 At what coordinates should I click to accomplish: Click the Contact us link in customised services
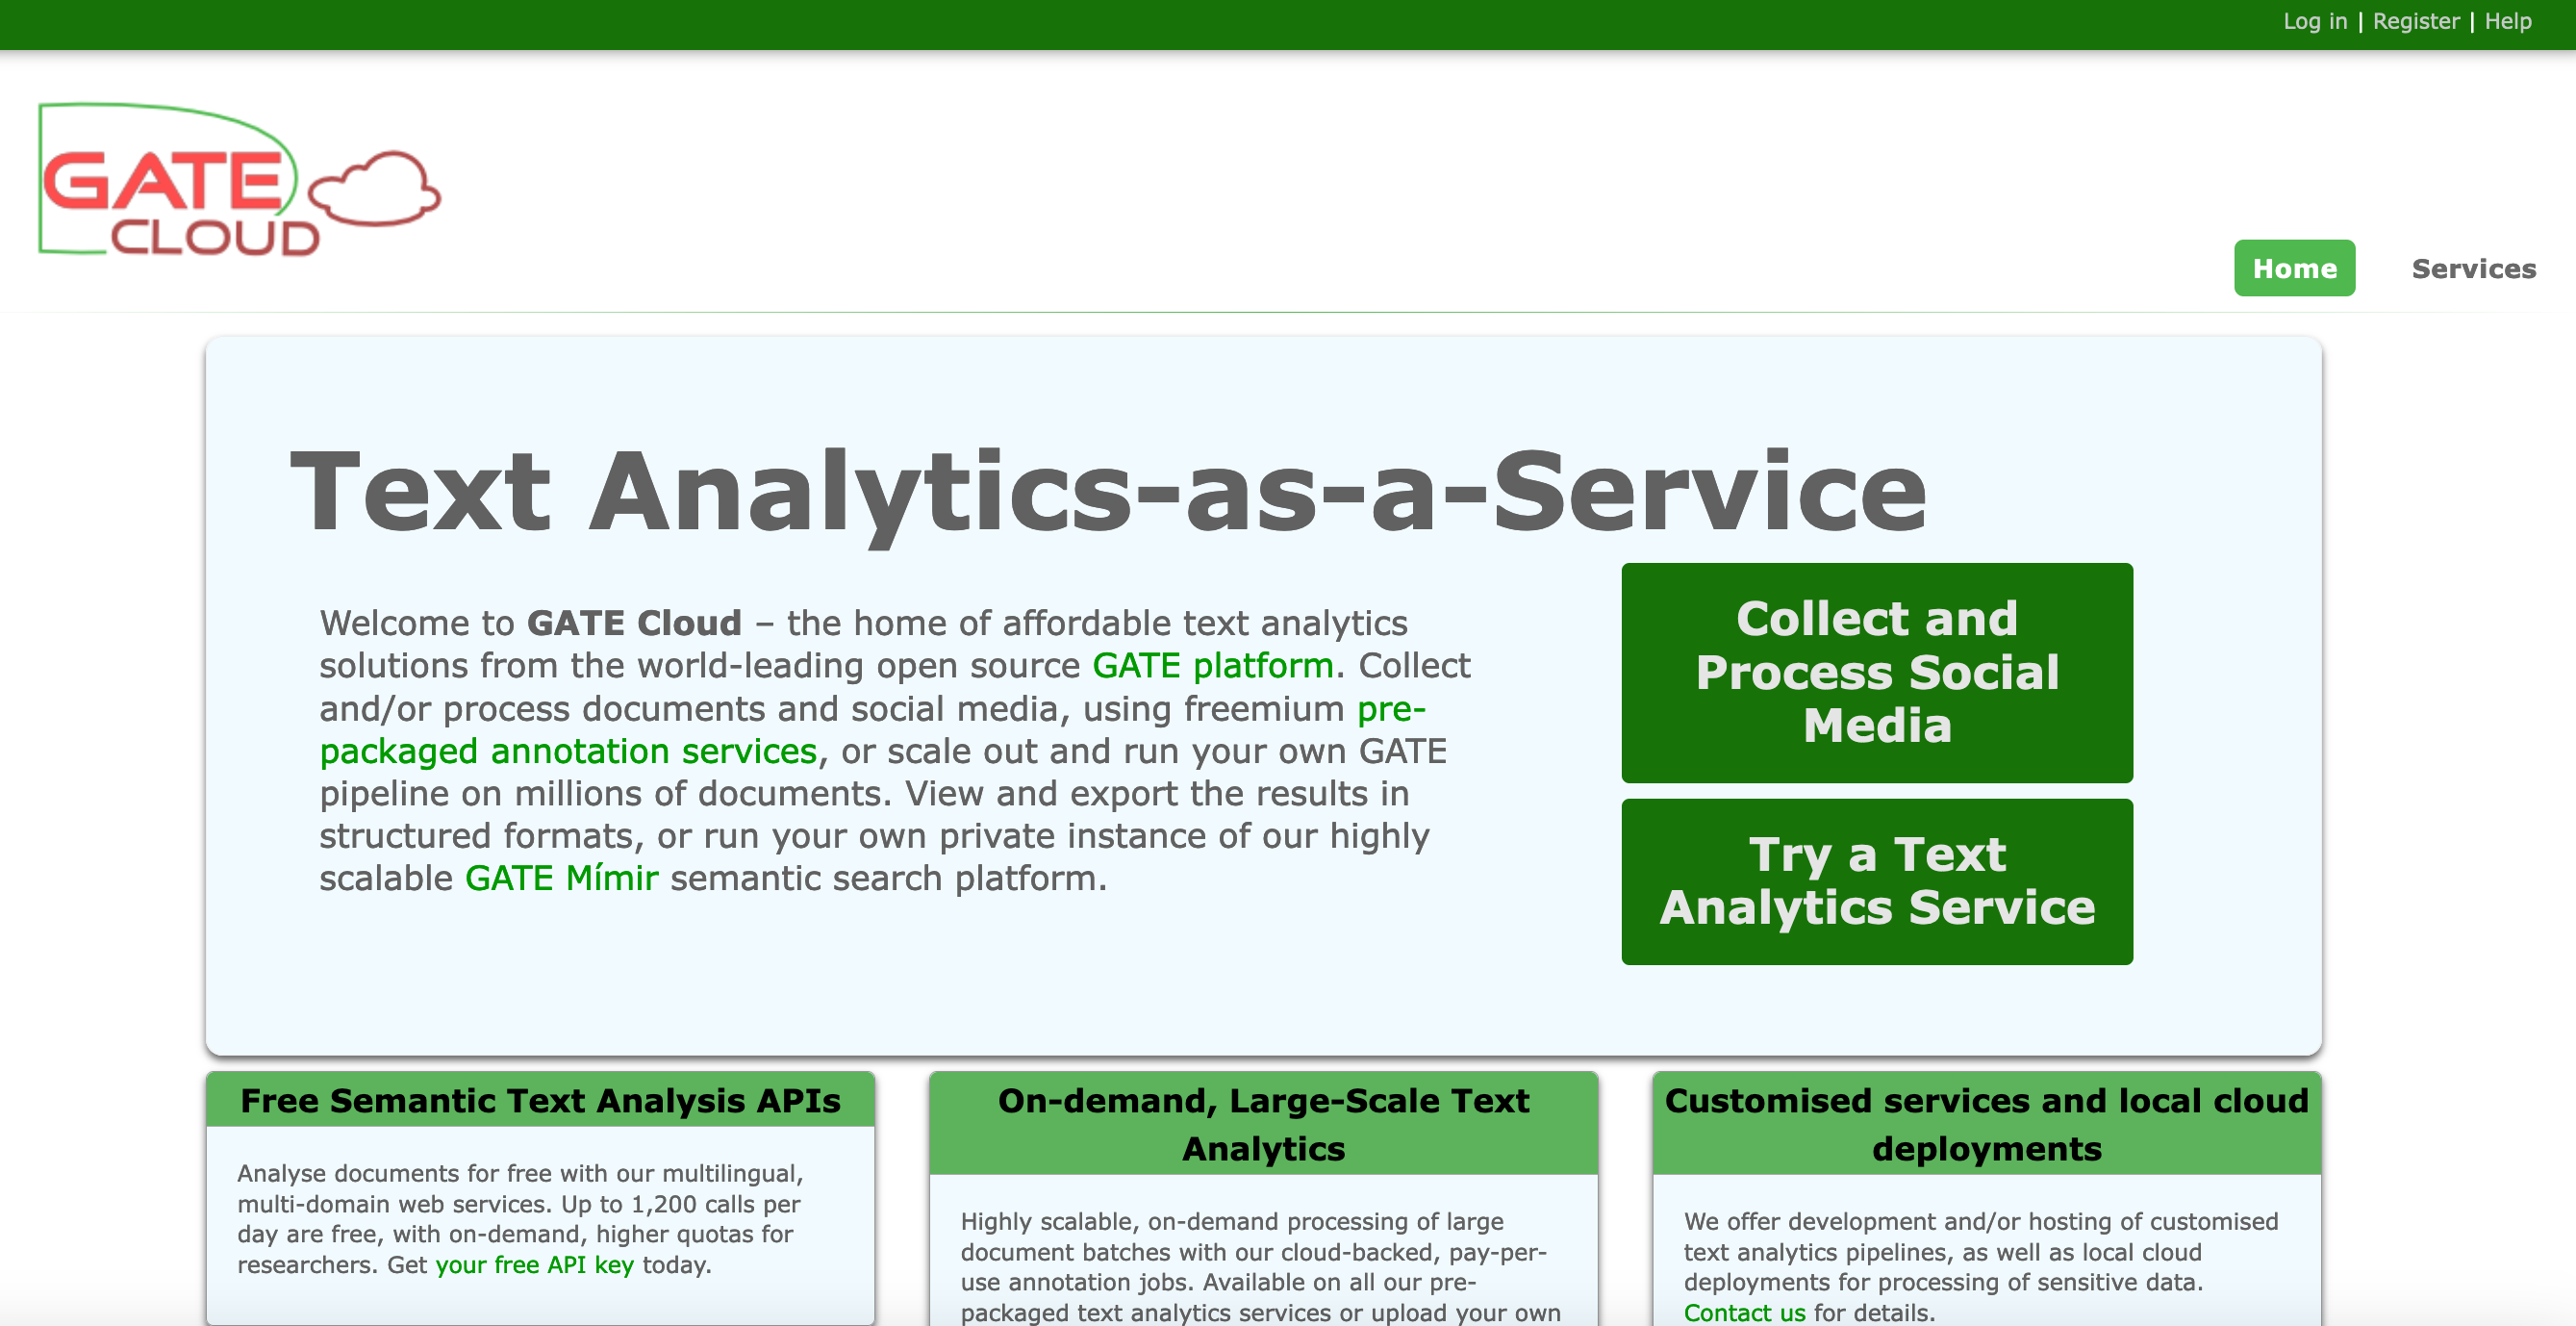pyautogui.click(x=1730, y=1313)
